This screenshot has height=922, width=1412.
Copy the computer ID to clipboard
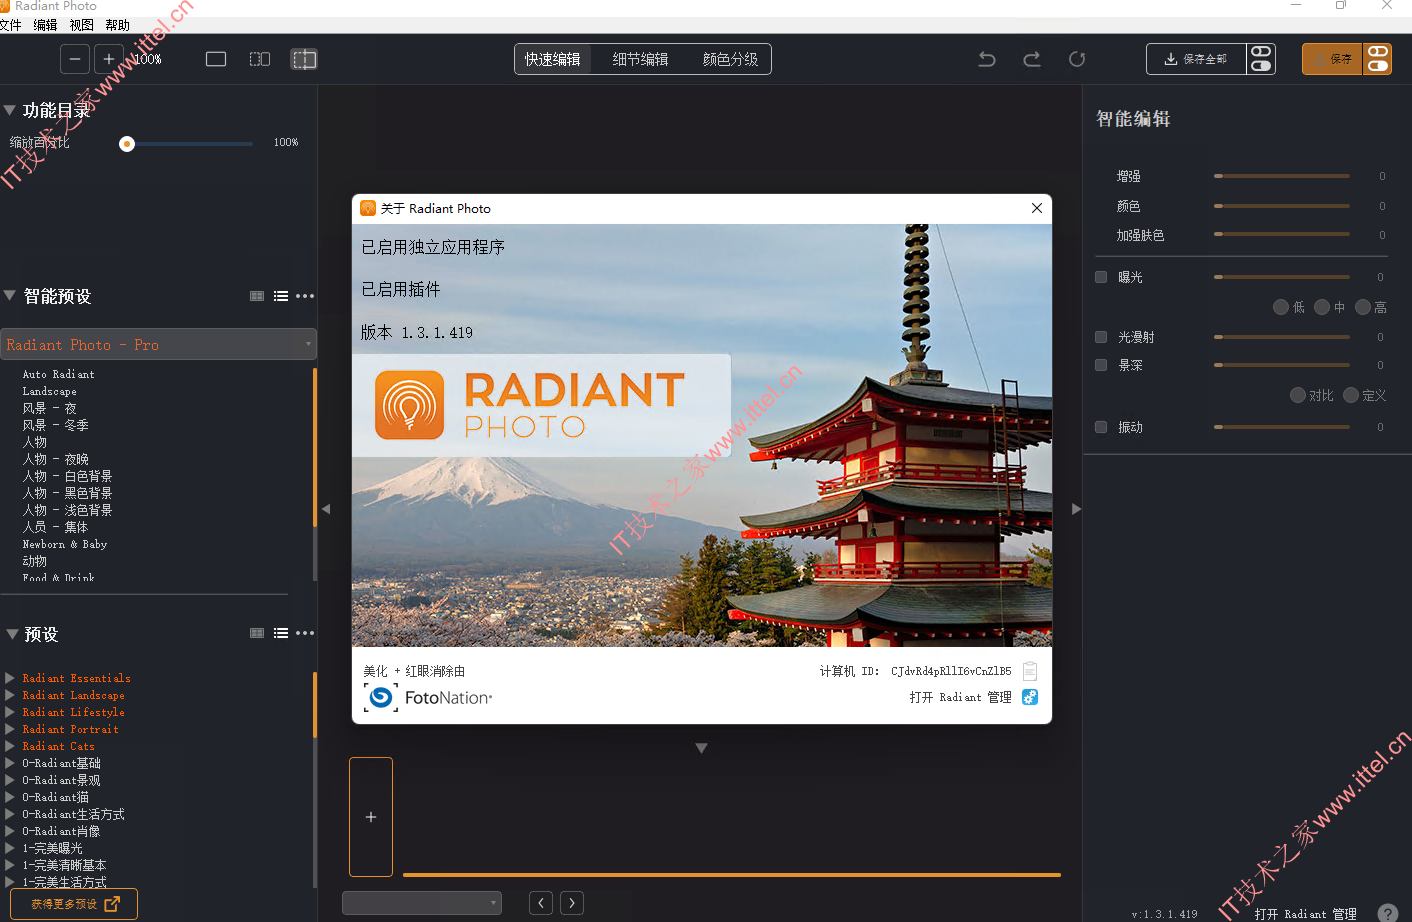pyautogui.click(x=1030, y=671)
